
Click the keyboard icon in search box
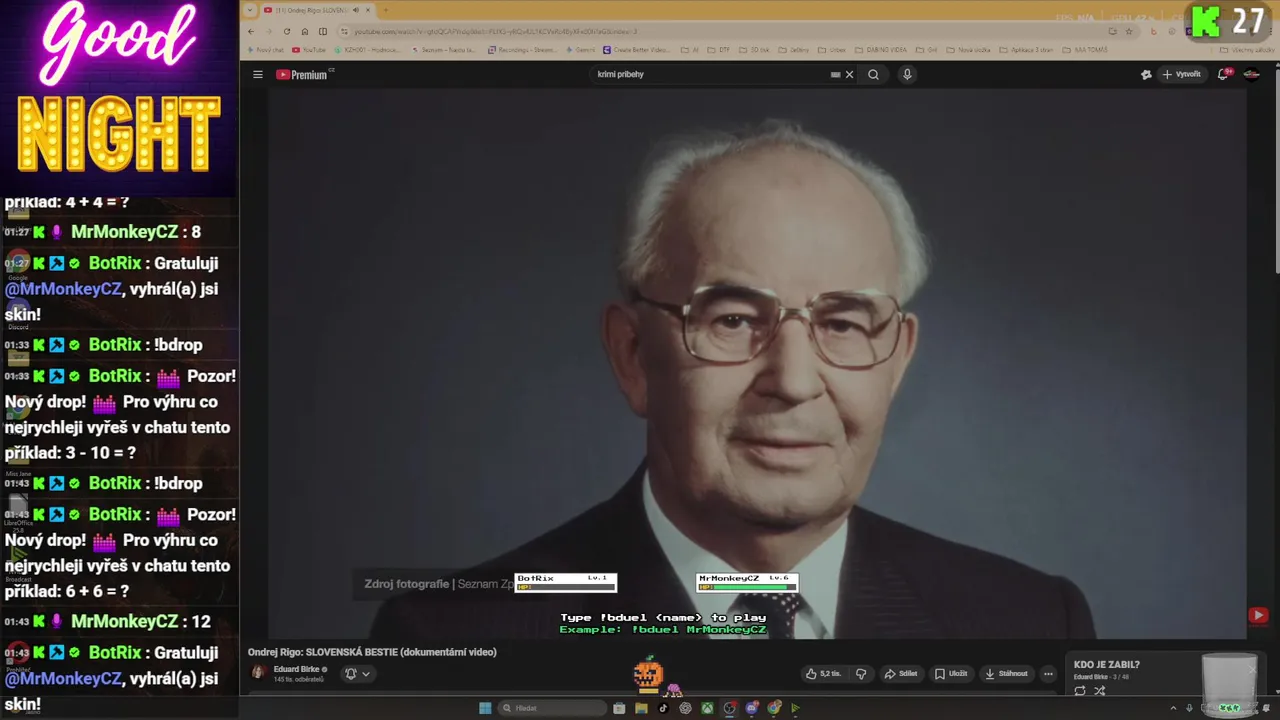(x=835, y=74)
